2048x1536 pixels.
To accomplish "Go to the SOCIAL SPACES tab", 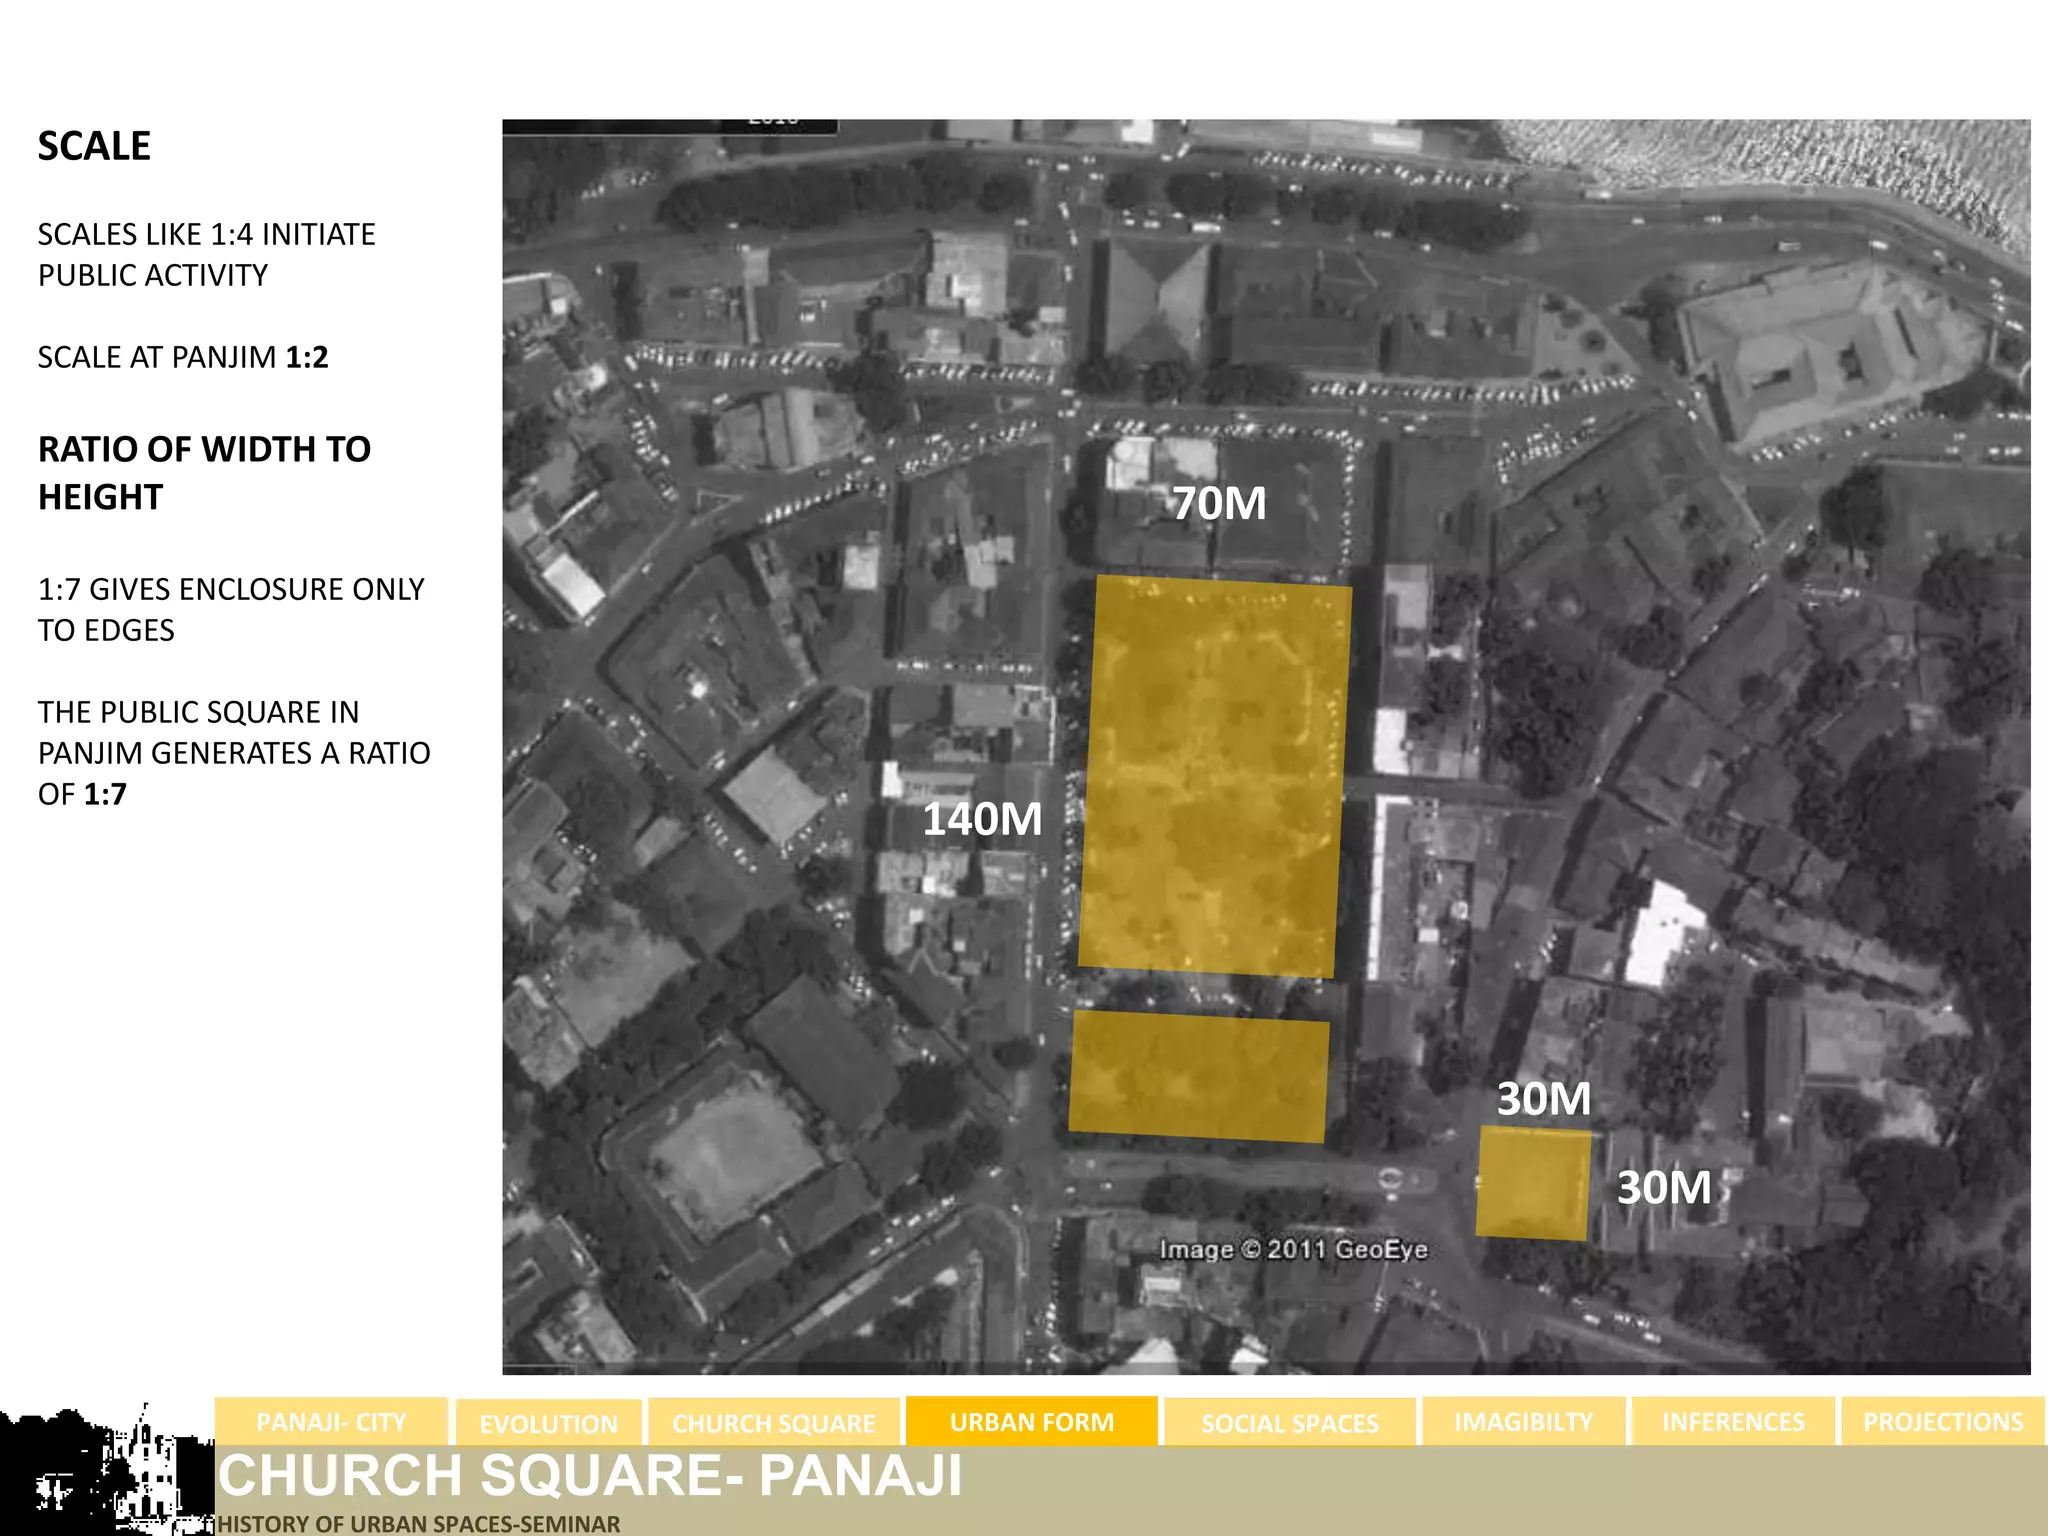I will tap(1290, 1422).
